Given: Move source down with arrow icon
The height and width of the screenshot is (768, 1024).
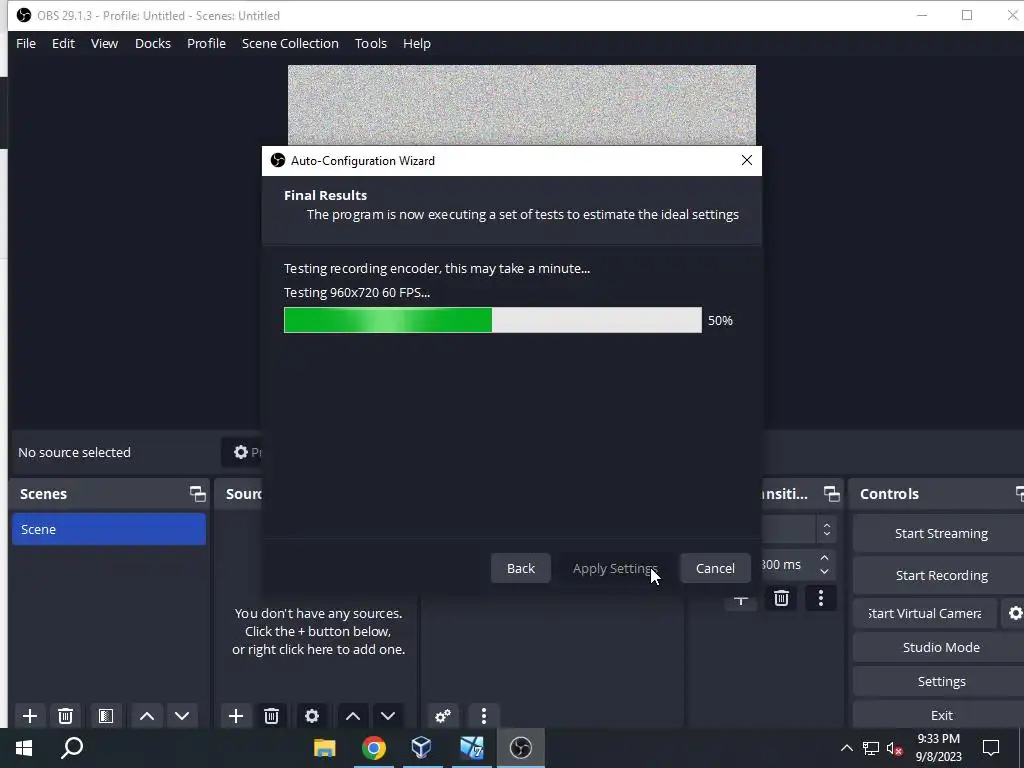Looking at the screenshot, I should [388, 716].
